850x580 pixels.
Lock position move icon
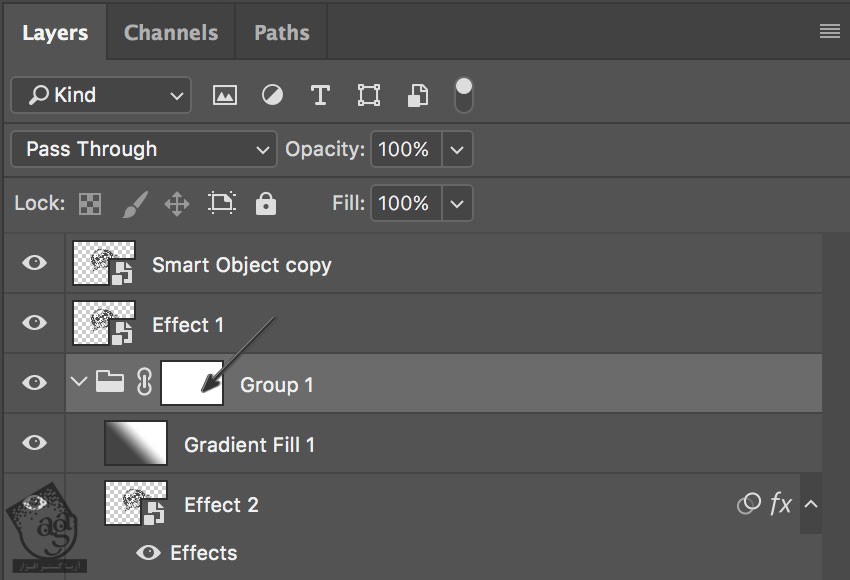(177, 204)
